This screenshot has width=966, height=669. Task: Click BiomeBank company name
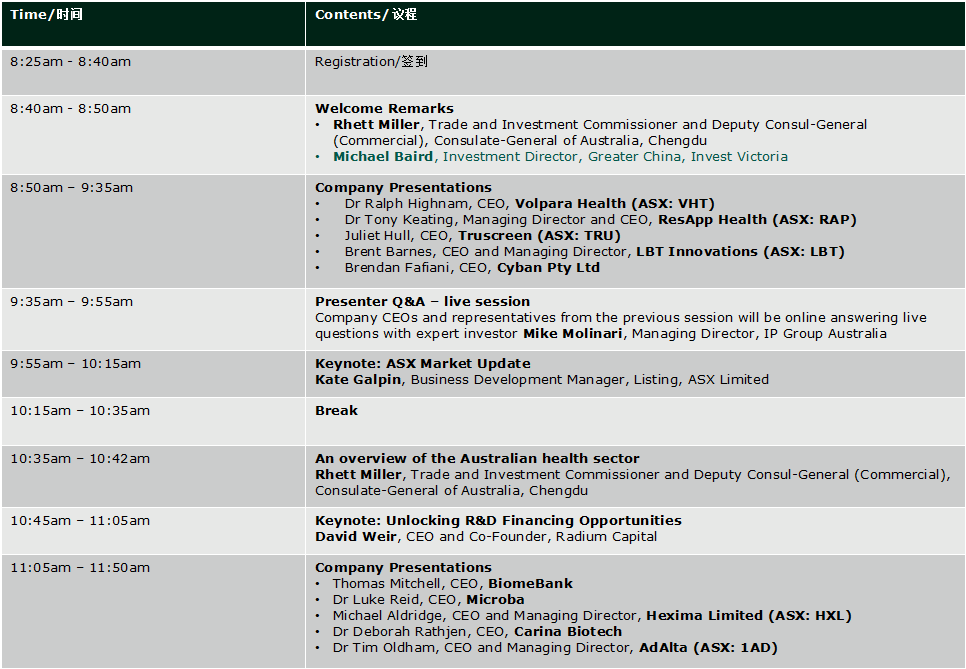[x=530, y=583]
